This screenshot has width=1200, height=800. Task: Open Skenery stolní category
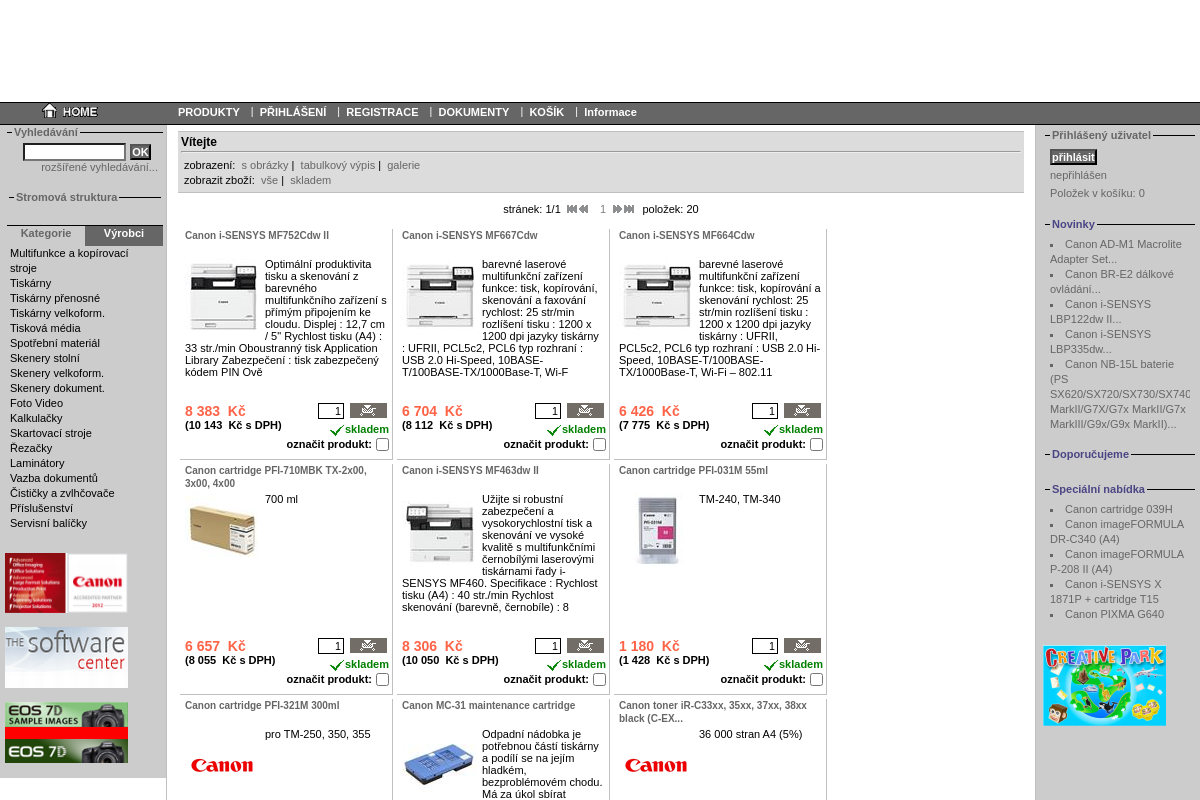click(45, 358)
